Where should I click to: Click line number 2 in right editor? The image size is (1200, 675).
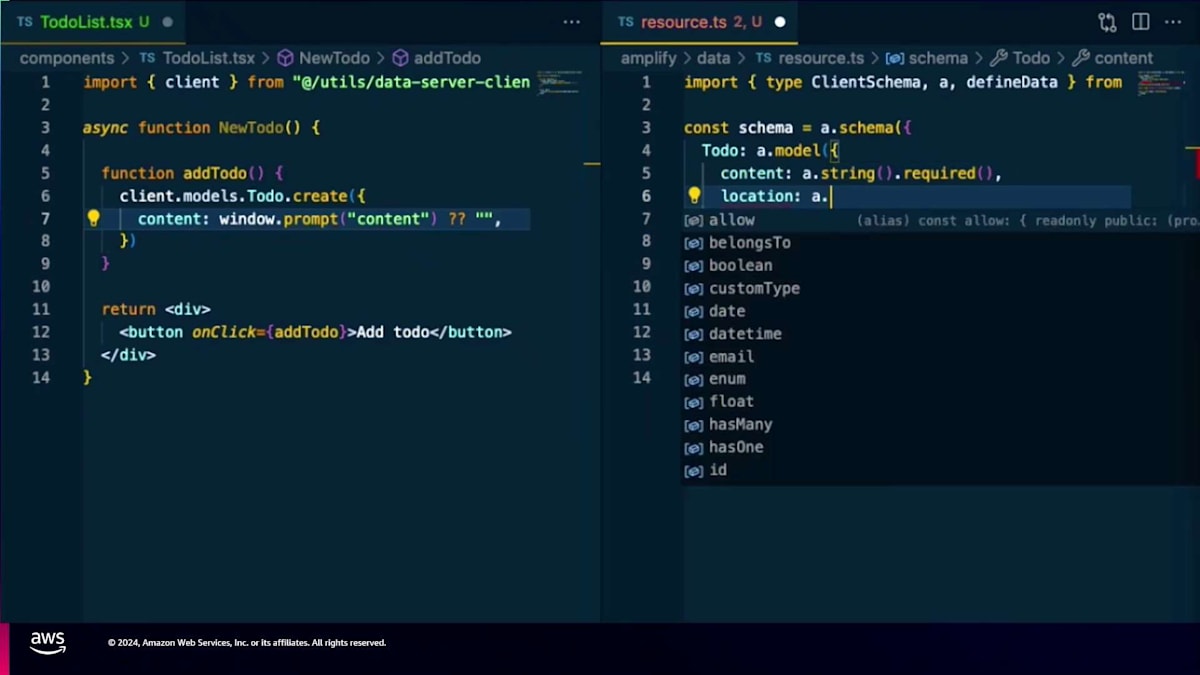click(645, 105)
